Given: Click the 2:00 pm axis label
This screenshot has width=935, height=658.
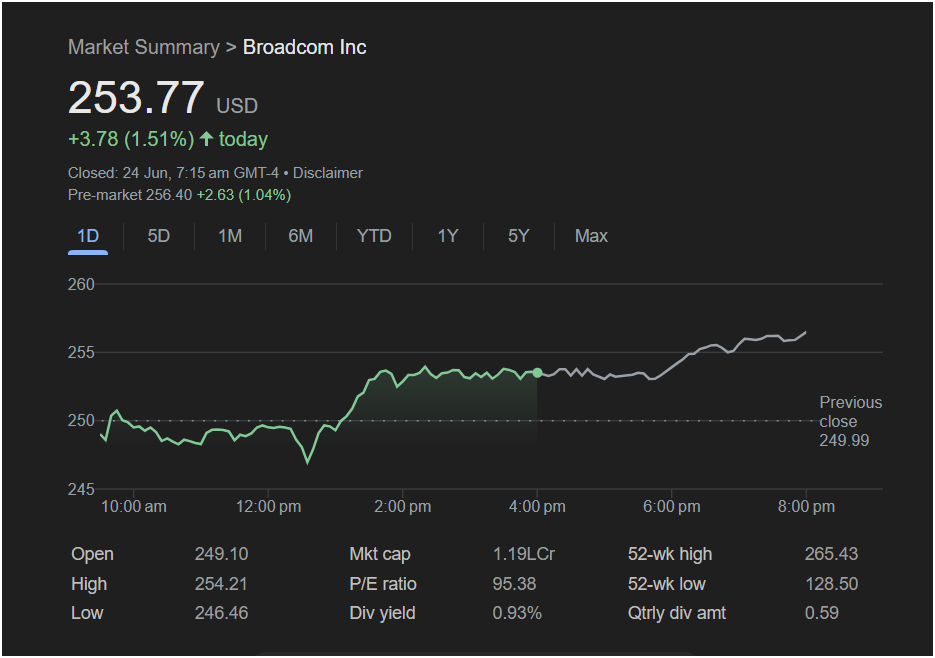Looking at the screenshot, I should point(403,507).
